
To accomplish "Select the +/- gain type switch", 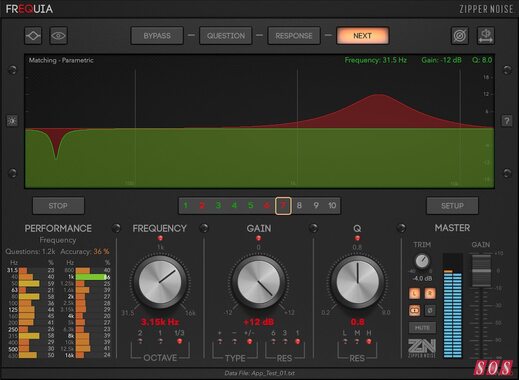I will [x=249, y=341].
